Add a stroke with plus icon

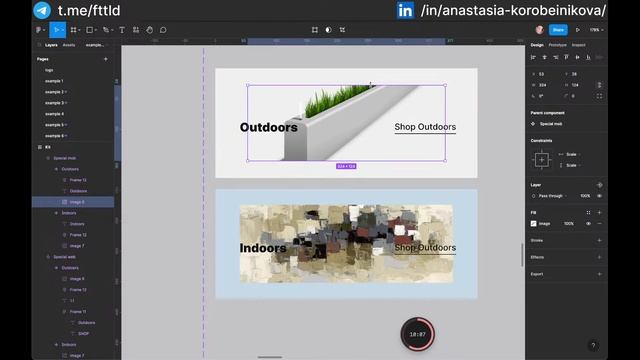point(599,240)
